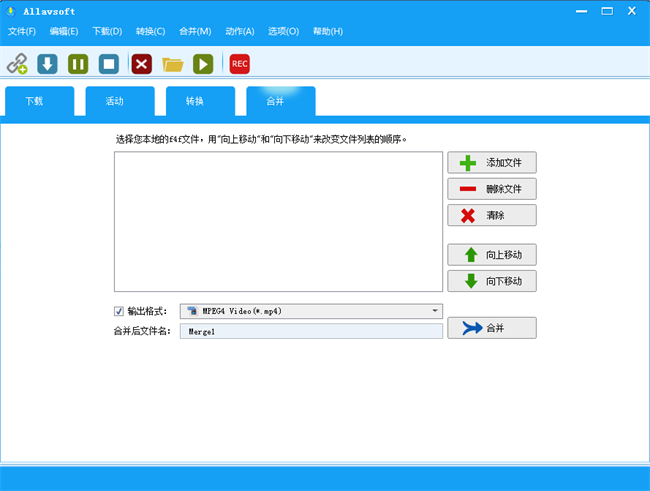650x491 pixels.
Task: Click the 合并后文件名 text field
Action: (x=311, y=331)
